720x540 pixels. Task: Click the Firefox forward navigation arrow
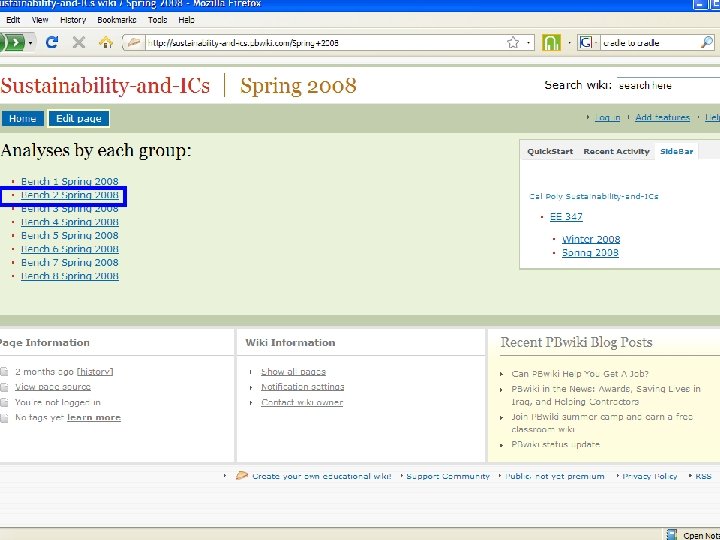coord(14,43)
